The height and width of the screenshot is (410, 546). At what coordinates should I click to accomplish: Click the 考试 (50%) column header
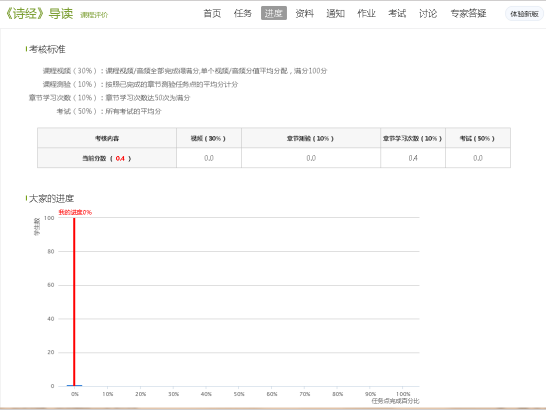point(477,138)
